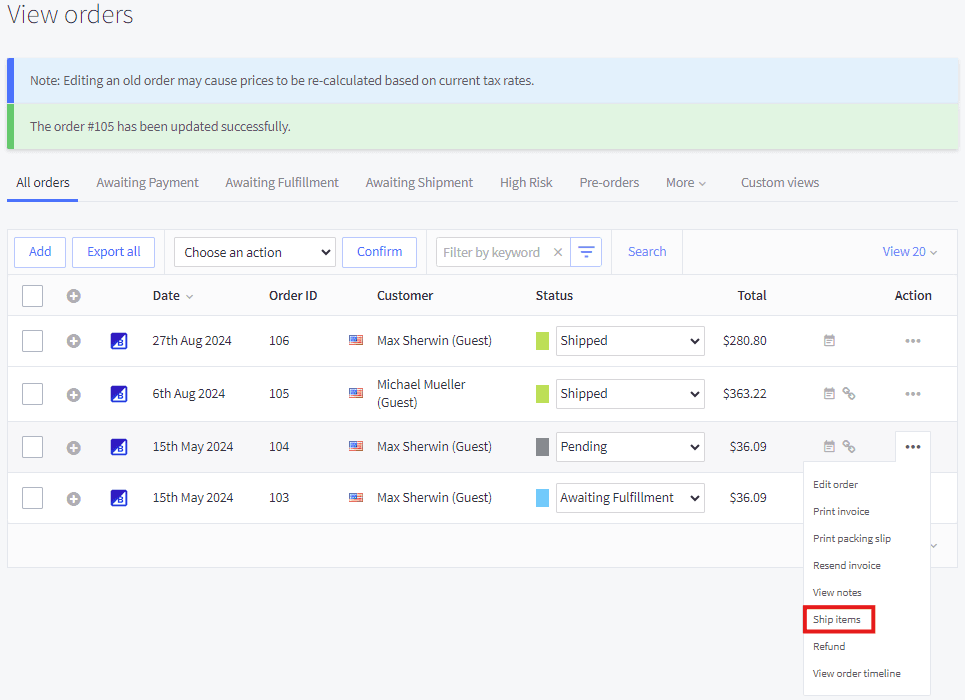Choose Print invoice from the action menu
Image resolution: width=965 pixels, height=700 pixels.
841,512
